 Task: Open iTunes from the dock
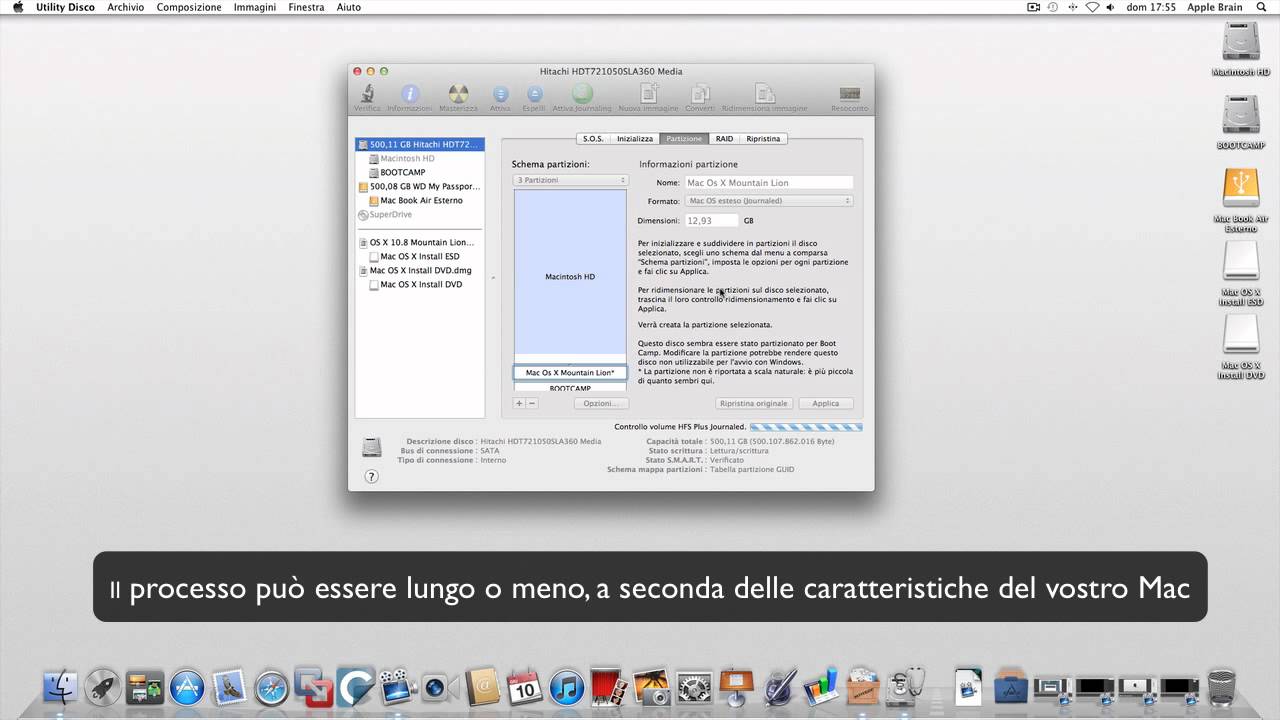567,687
